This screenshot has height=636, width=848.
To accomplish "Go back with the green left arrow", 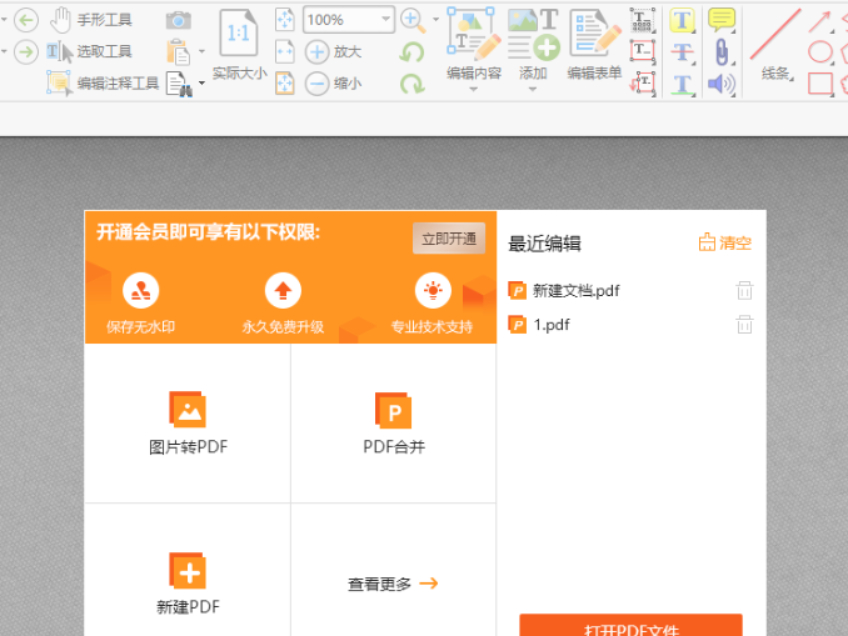I will [26, 21].
